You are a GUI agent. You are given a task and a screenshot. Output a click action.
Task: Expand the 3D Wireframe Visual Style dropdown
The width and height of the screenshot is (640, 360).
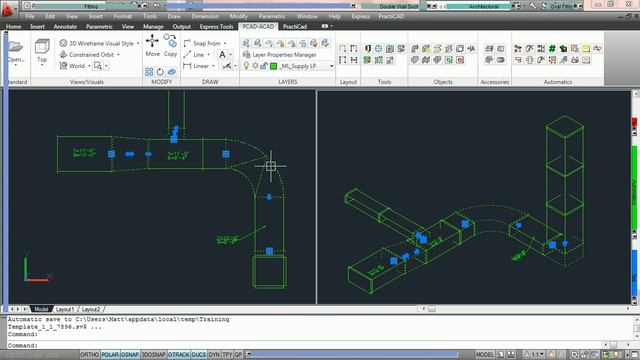coord(138,43)
